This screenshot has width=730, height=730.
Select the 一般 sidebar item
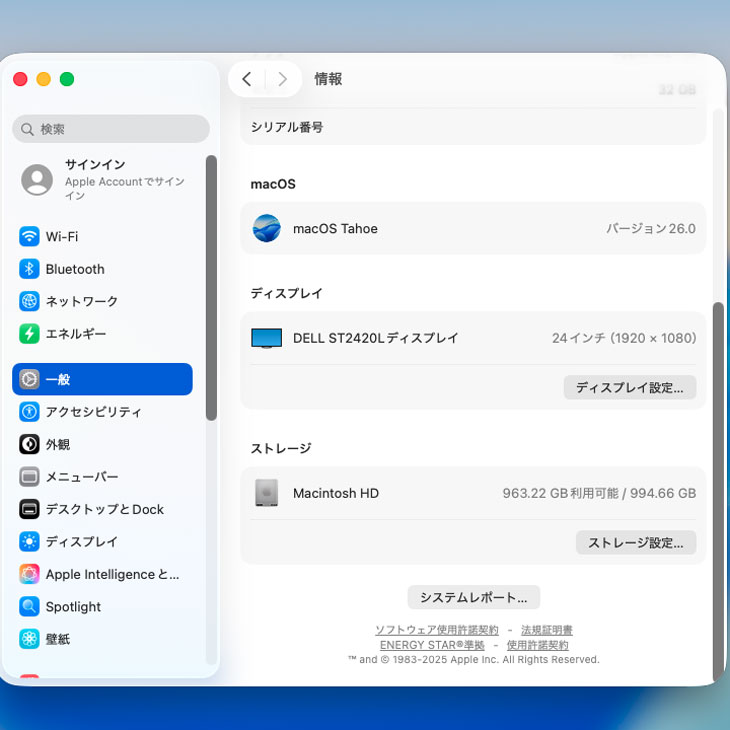[102, 380]
